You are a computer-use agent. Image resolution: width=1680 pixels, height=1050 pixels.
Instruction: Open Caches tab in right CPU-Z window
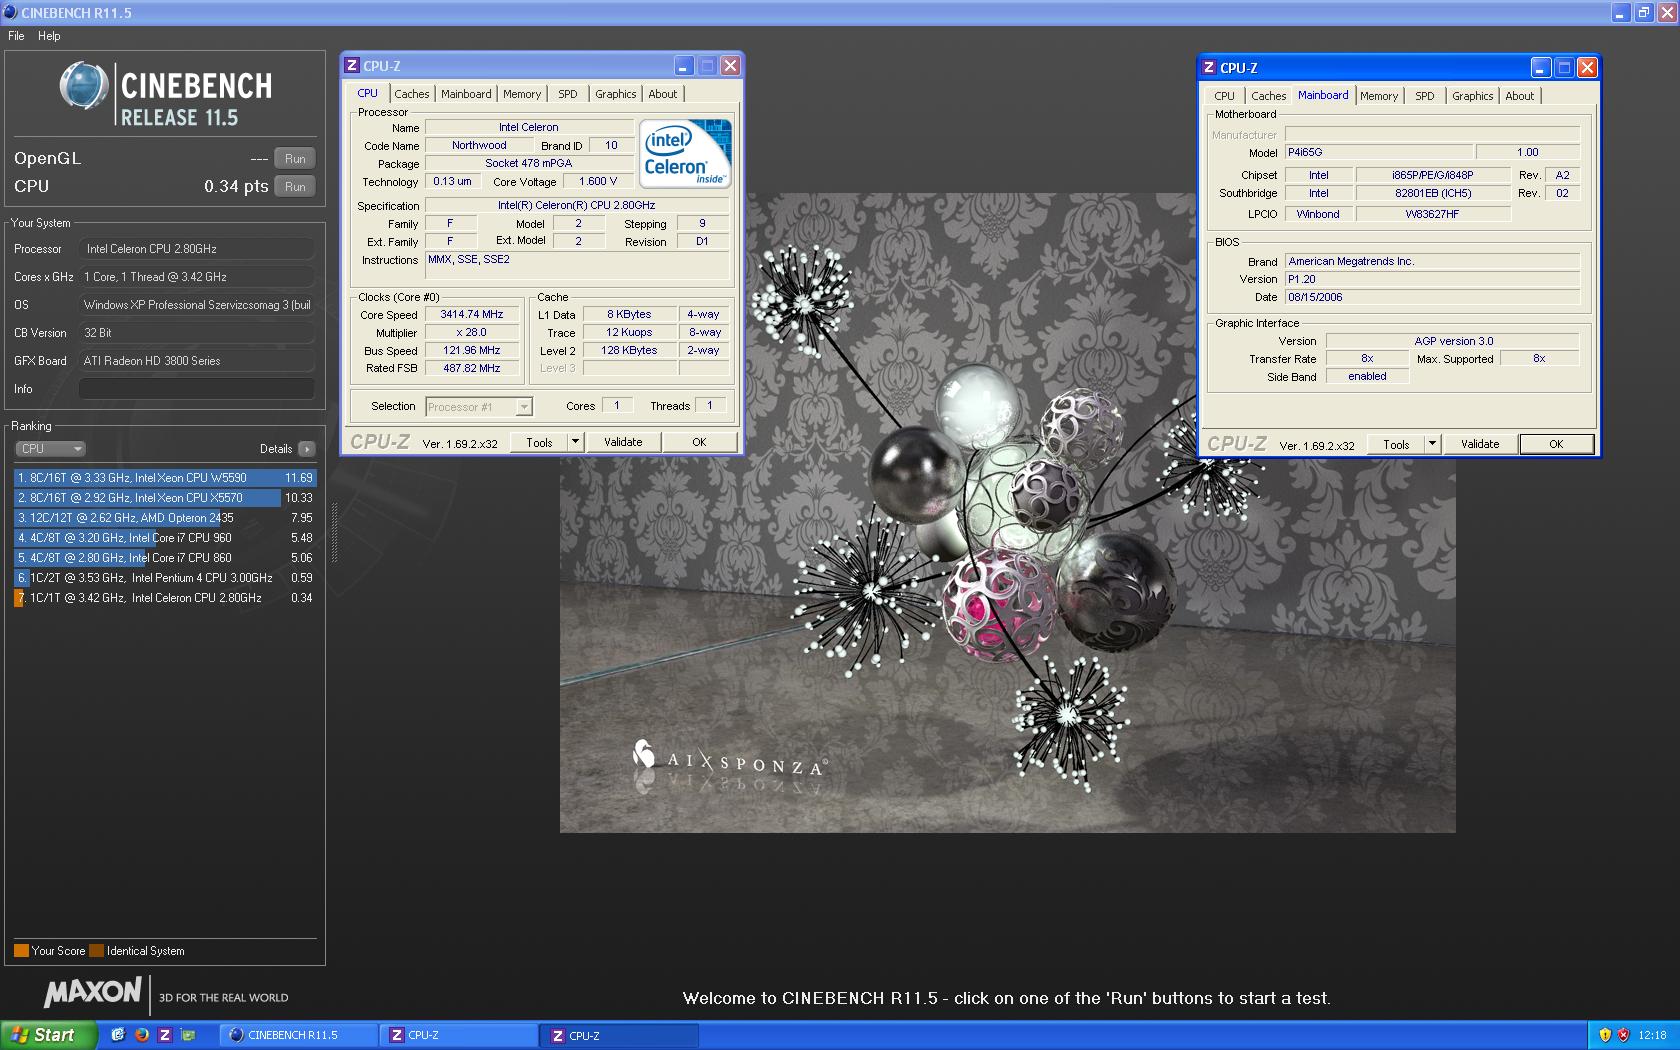[1268, 96]
